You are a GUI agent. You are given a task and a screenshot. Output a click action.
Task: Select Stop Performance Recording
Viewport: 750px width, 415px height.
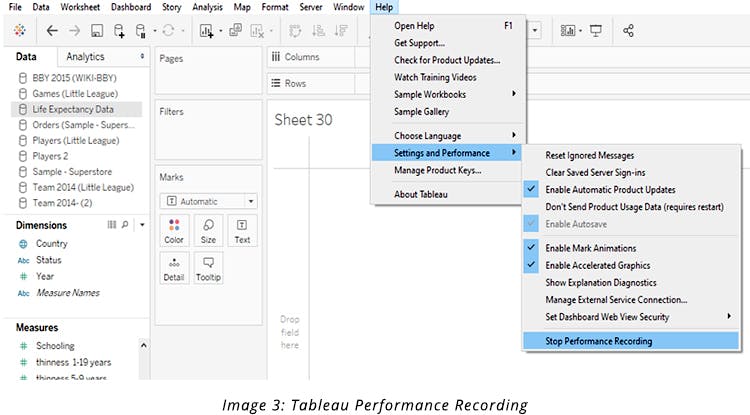tap(631, 341)
